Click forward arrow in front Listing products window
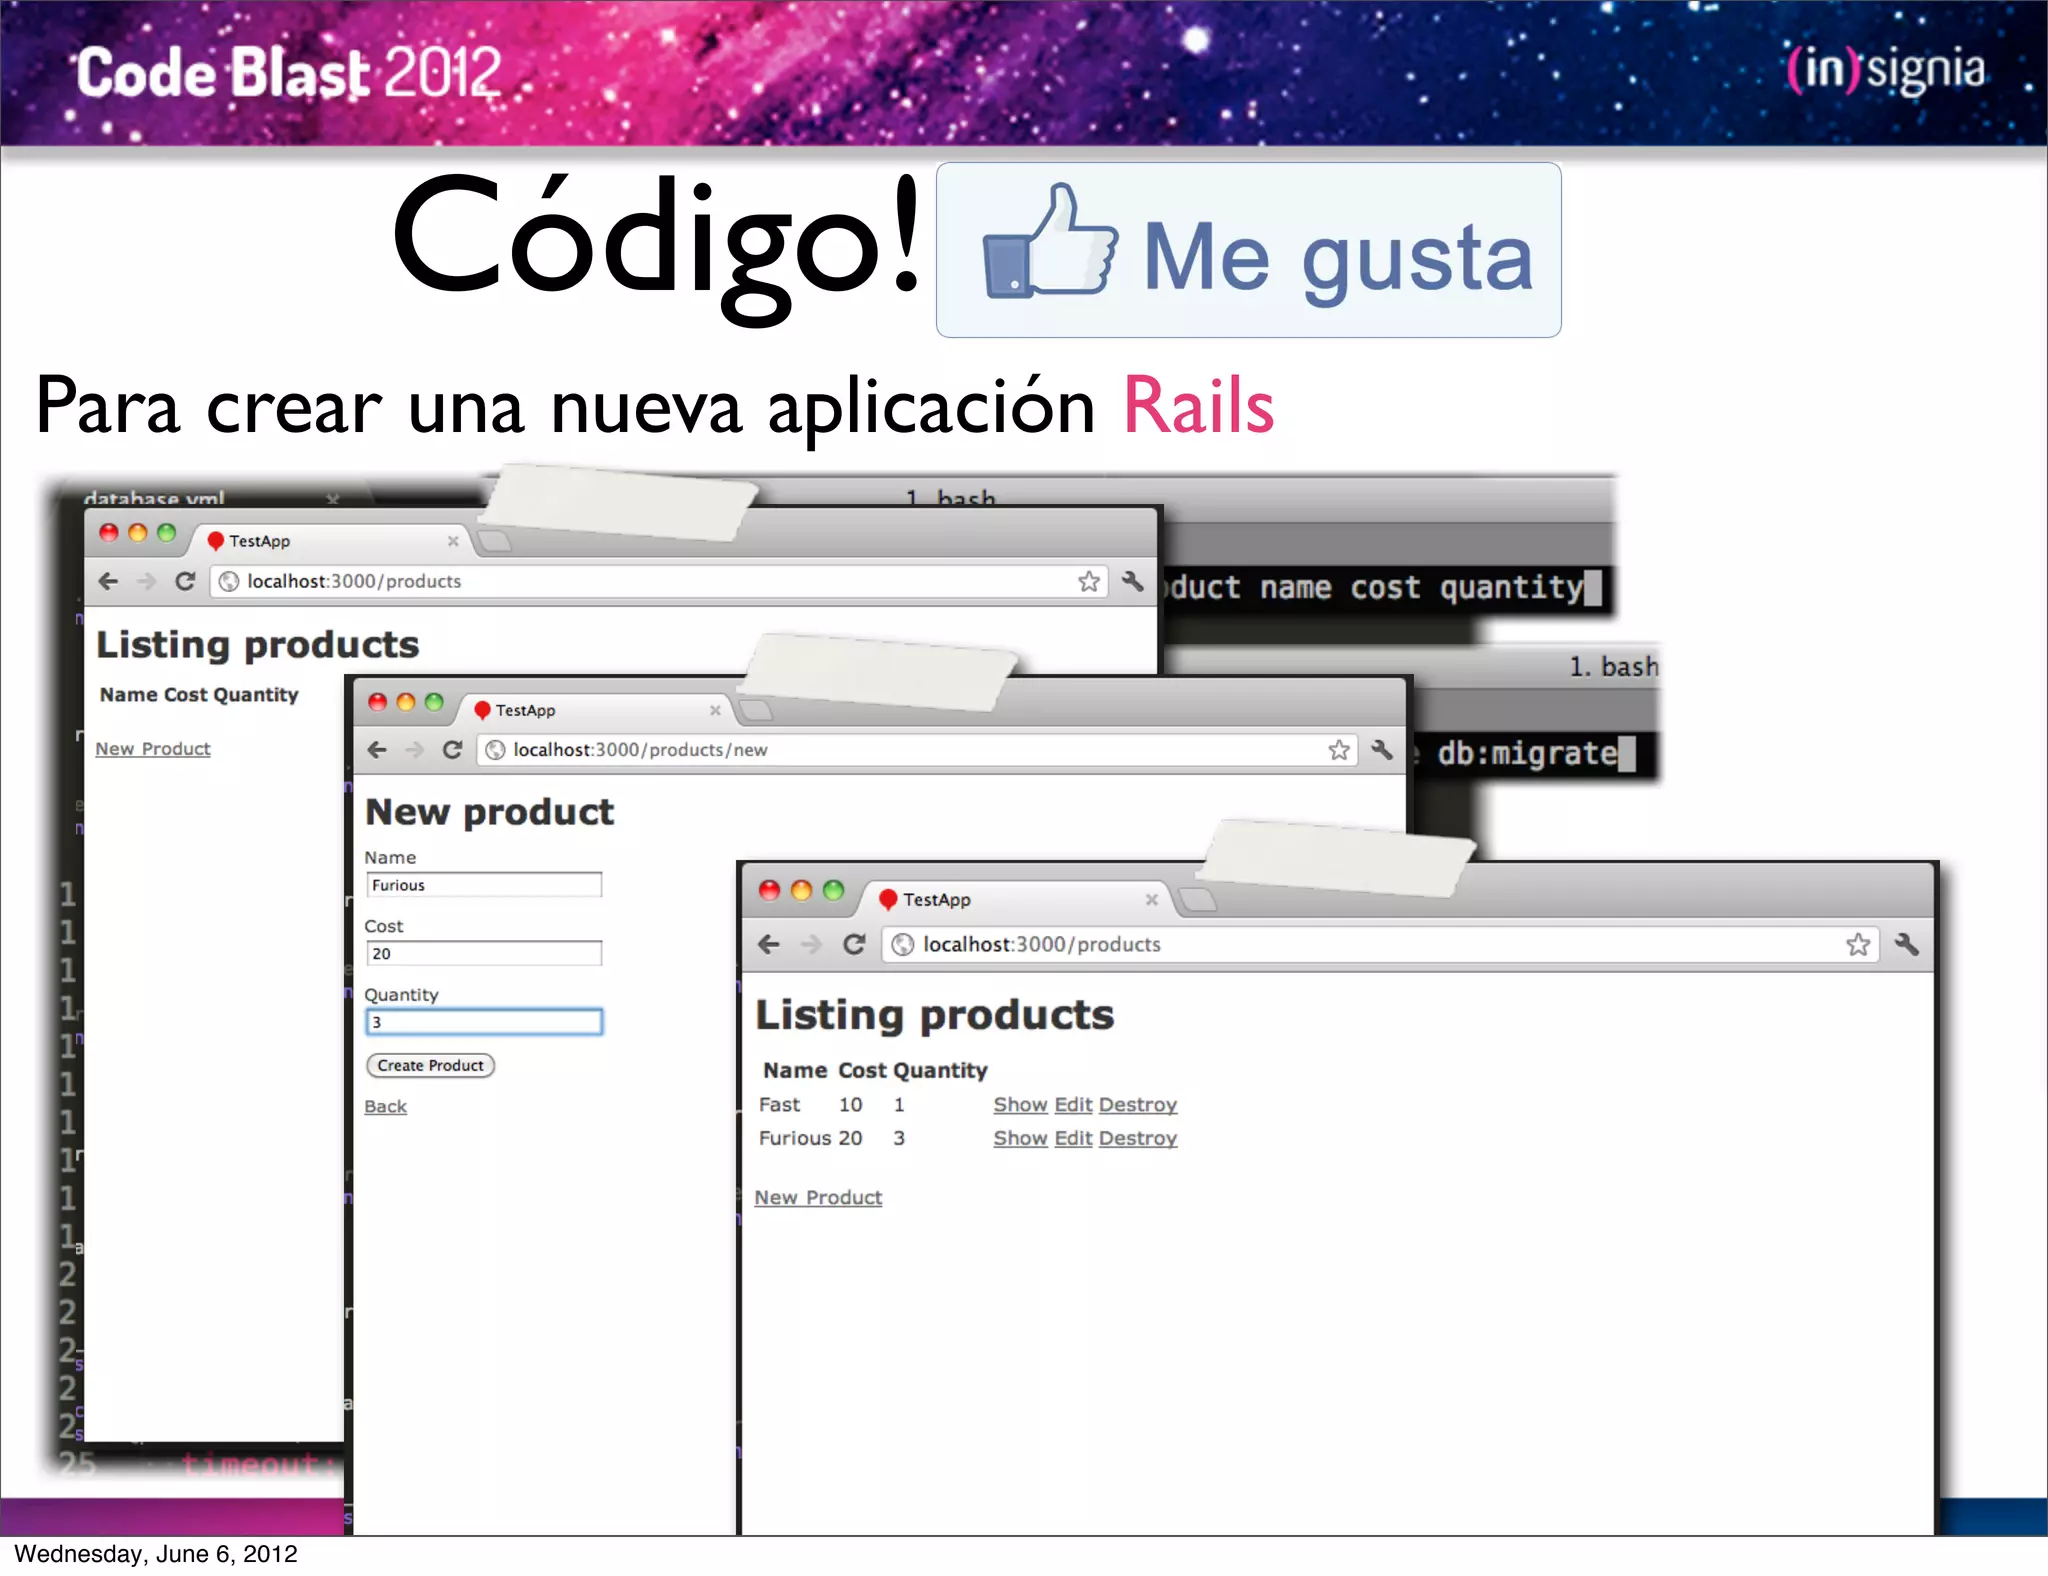The height and width of the screenshot is (1576, 2048). point(811,944)
